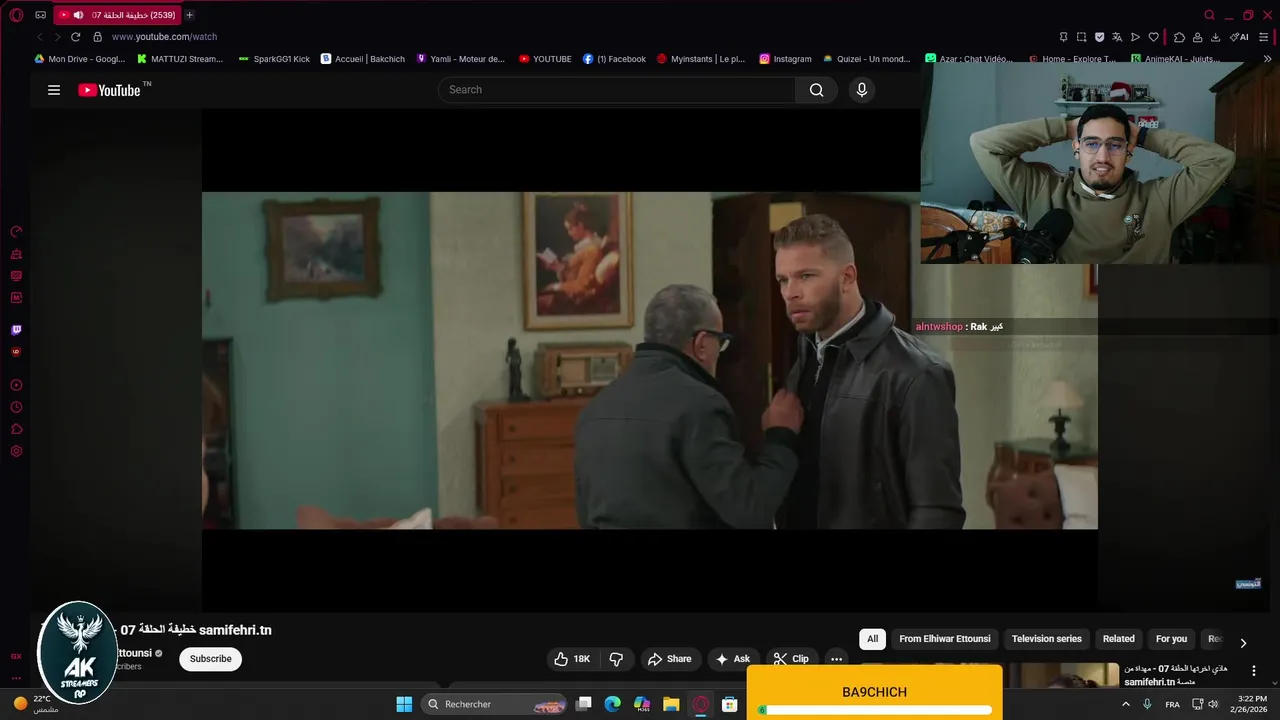1280x720 pixels.
Task: Click the YouTube search magnifier button
Action: coord(817,90)
